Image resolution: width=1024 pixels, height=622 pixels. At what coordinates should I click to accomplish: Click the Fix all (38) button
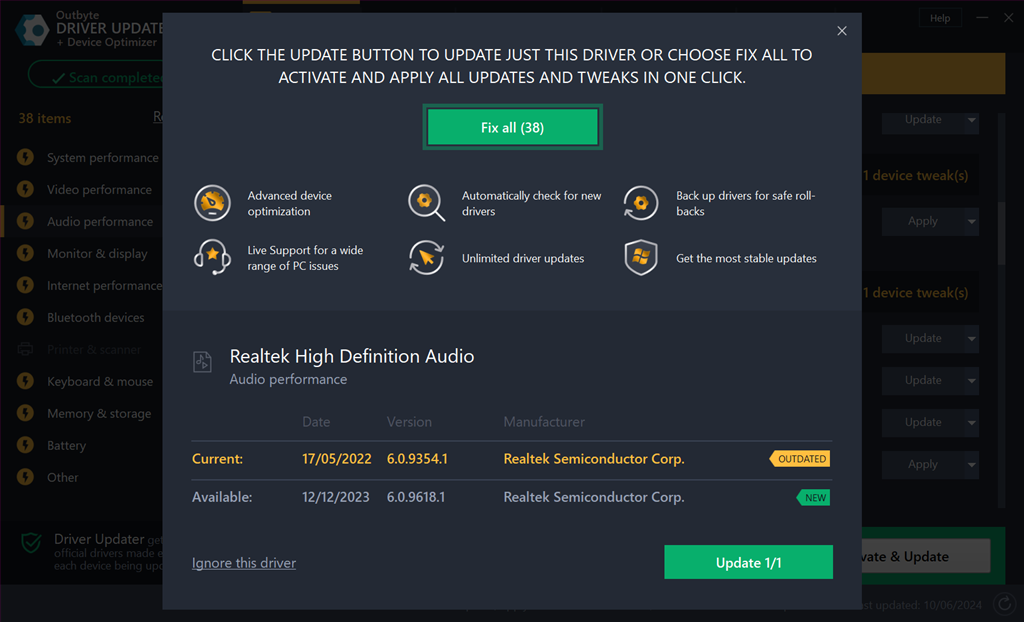(x=512, y=127)
